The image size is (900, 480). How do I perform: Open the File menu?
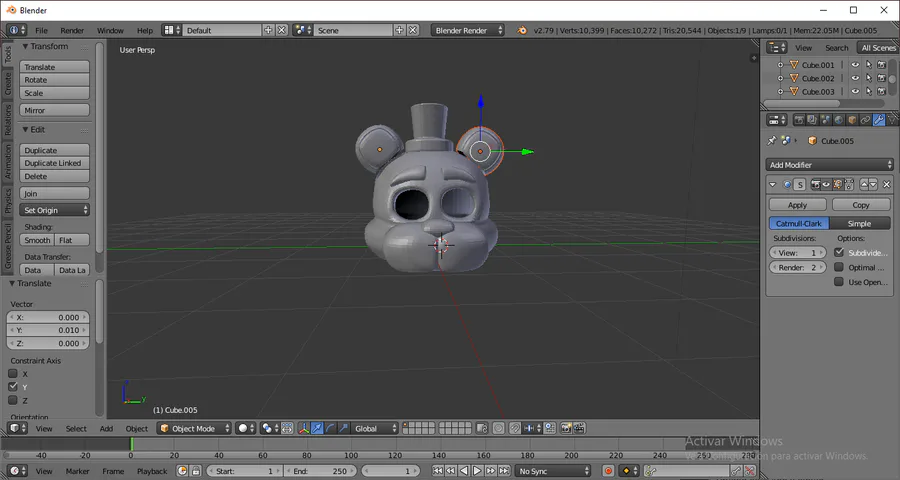(x=41, y=30)
